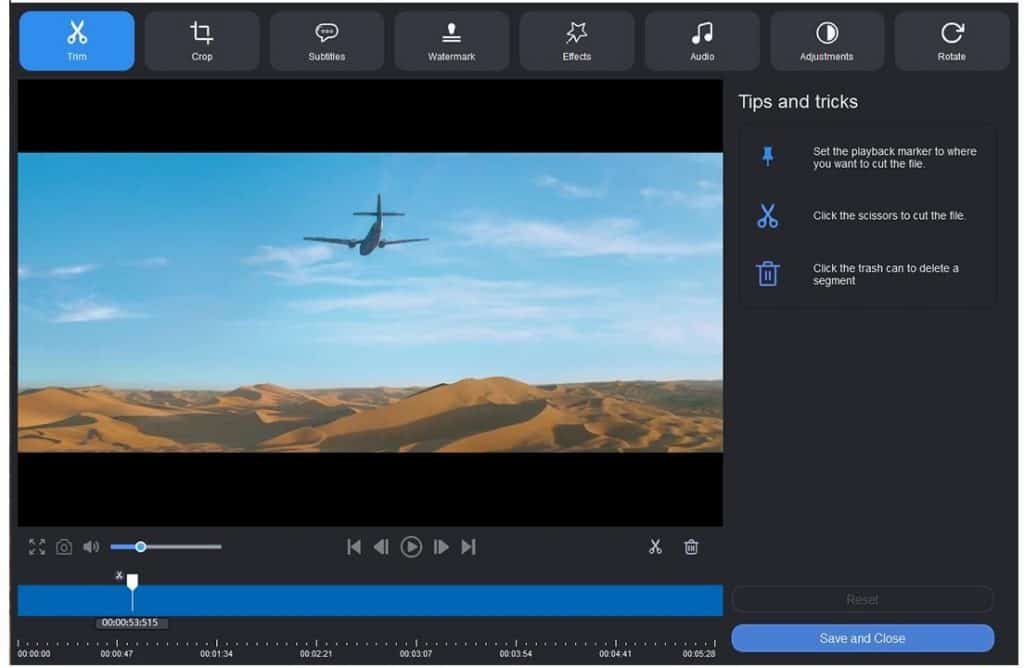
Task: Open the Crop tab
Action: pos(202,41)
